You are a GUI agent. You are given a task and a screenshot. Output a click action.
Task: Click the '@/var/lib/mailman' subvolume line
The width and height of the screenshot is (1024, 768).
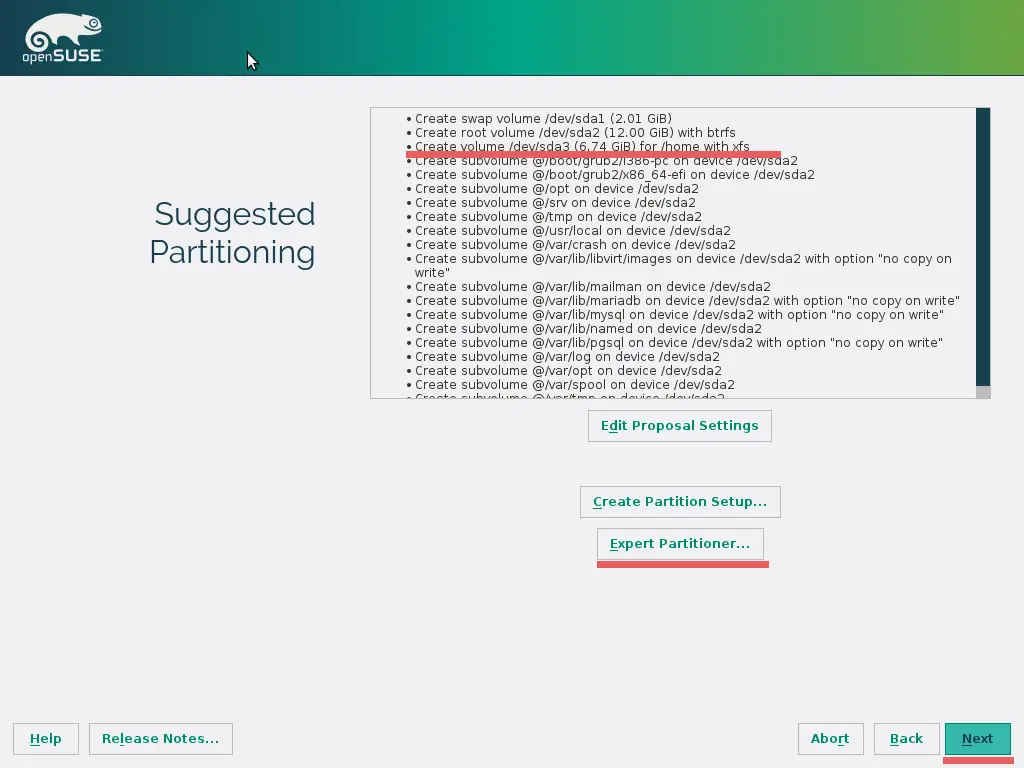pyautogui.click(x=592, y=287)
